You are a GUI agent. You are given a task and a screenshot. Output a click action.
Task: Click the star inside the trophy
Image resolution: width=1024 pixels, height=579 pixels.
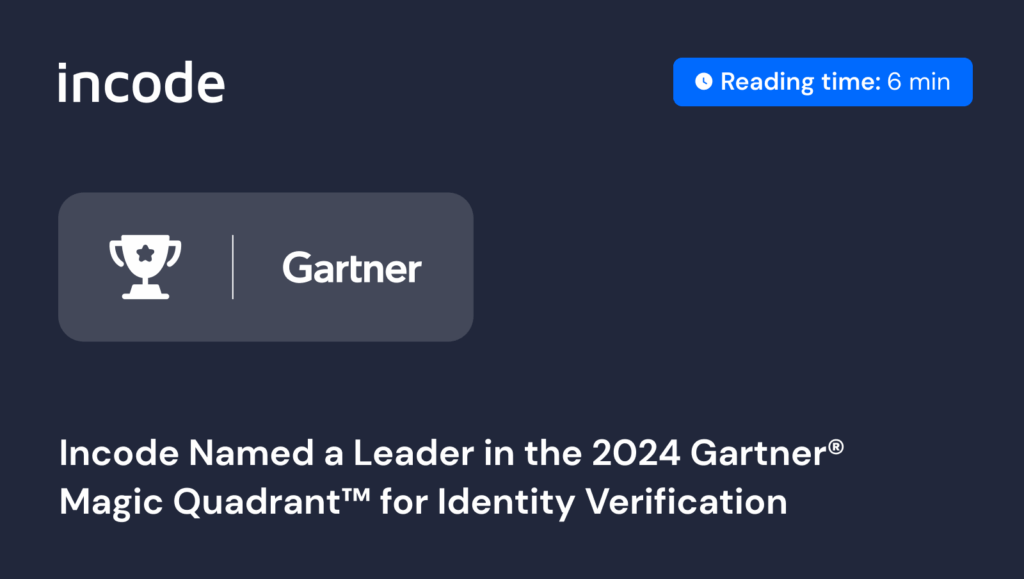145,253
